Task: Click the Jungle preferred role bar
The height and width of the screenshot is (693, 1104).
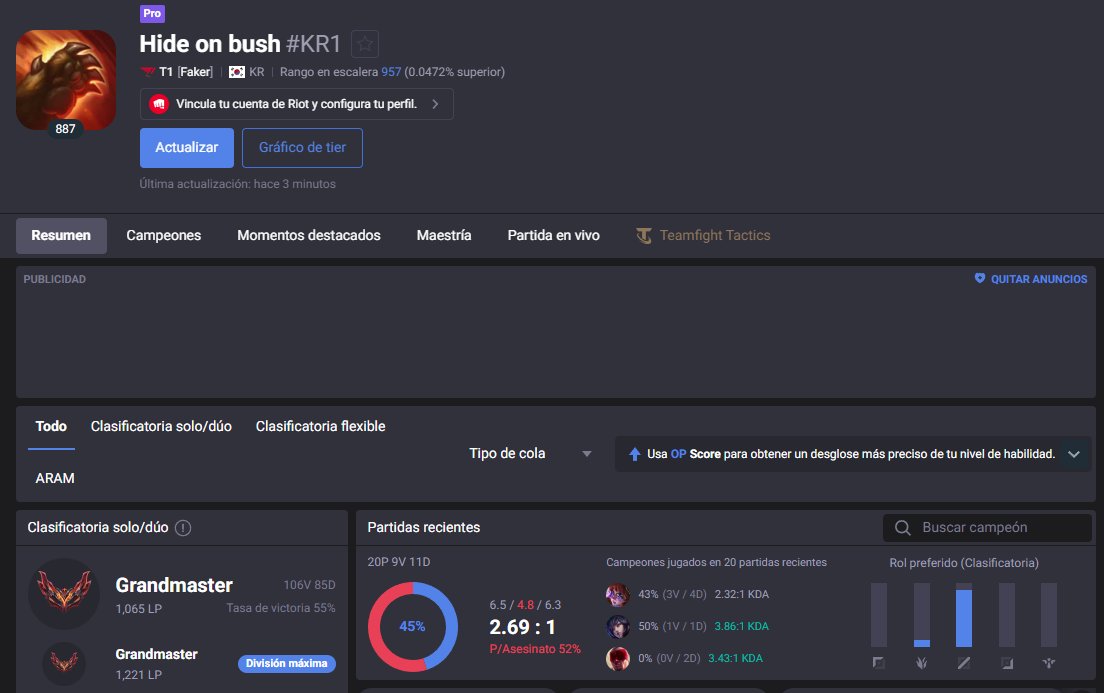Action: (x=922, y=615)
